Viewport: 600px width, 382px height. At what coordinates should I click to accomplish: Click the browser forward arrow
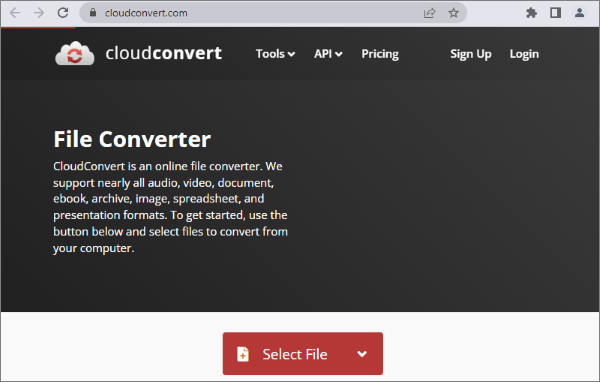coord(39,13)
